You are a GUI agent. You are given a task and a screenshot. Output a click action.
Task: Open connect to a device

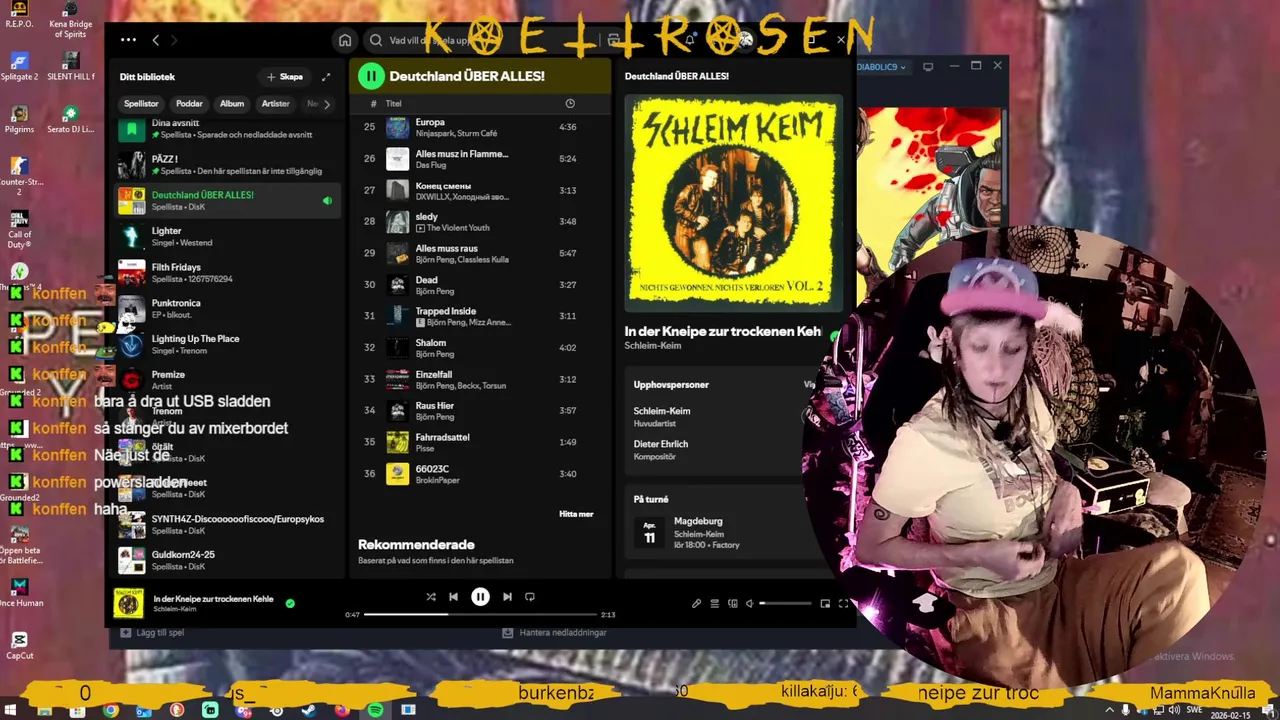pos(732,603)
